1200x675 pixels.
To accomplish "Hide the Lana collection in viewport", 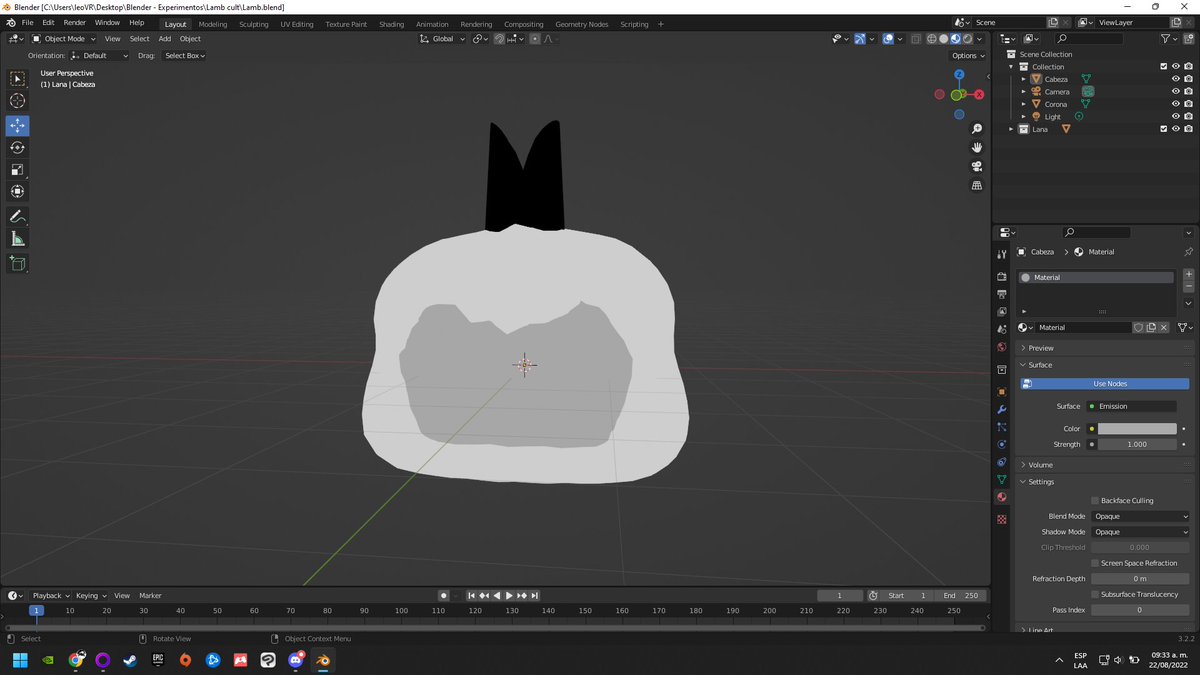I will tap(1176, 129).
